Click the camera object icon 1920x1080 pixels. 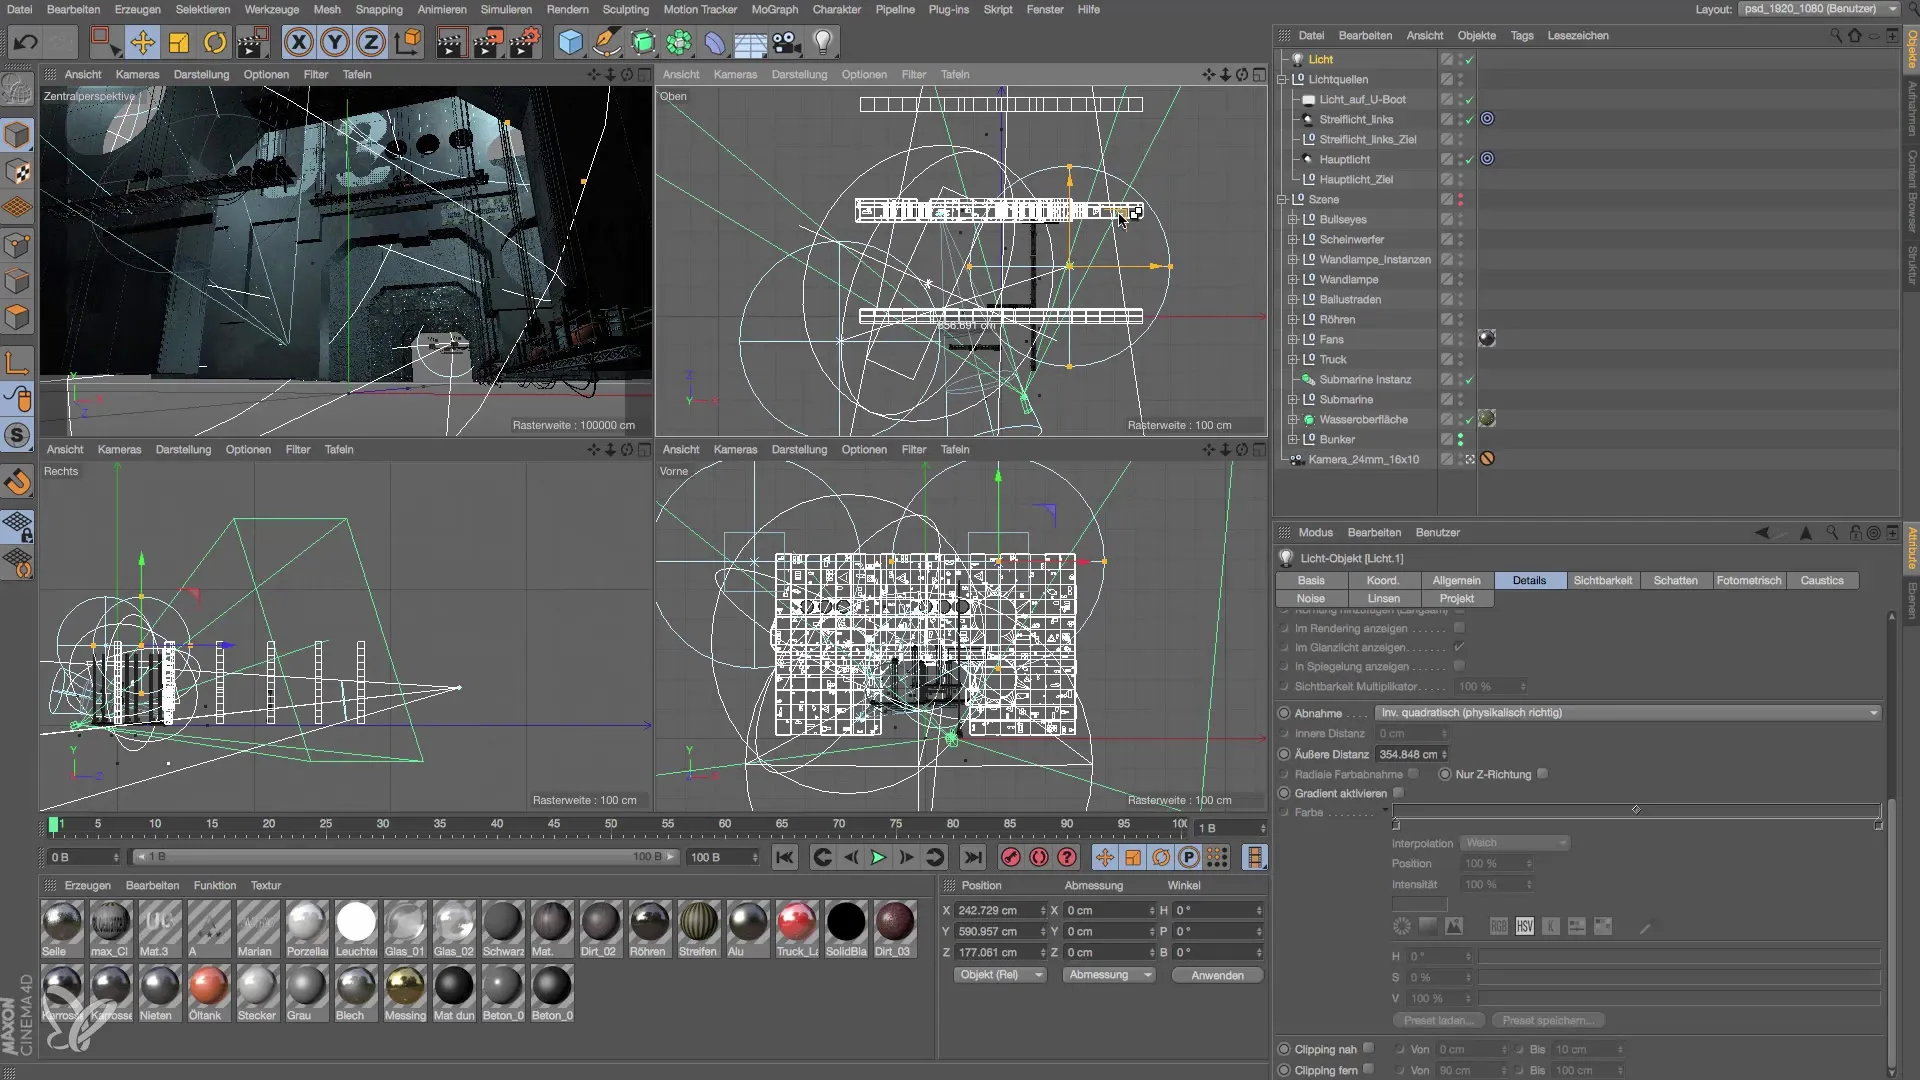pos(787,43)
